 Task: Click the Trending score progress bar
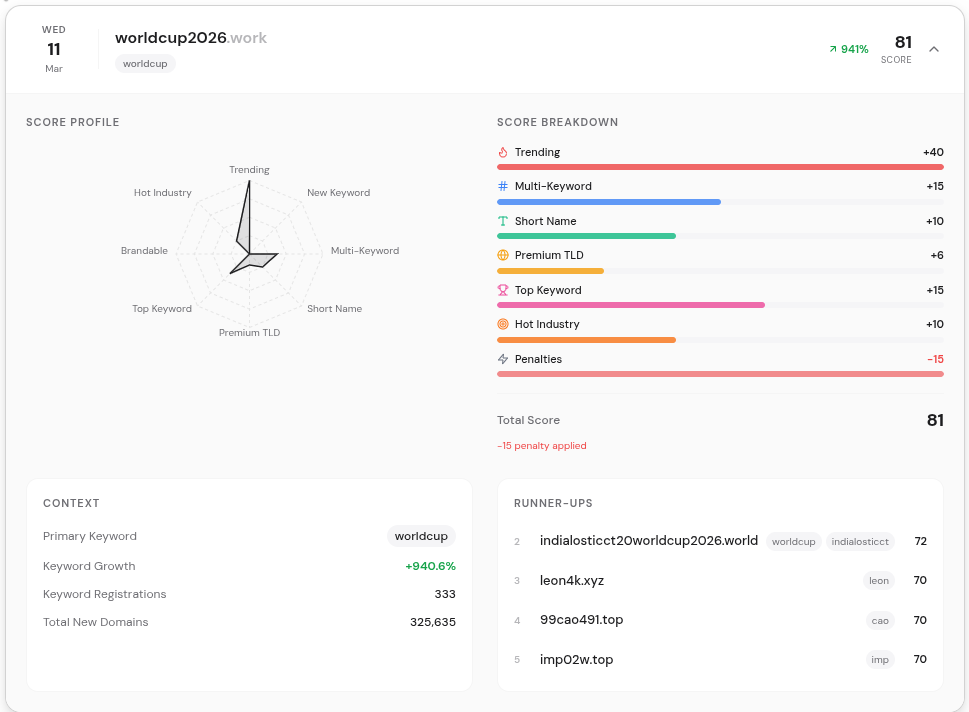click(x=719, y=167)
